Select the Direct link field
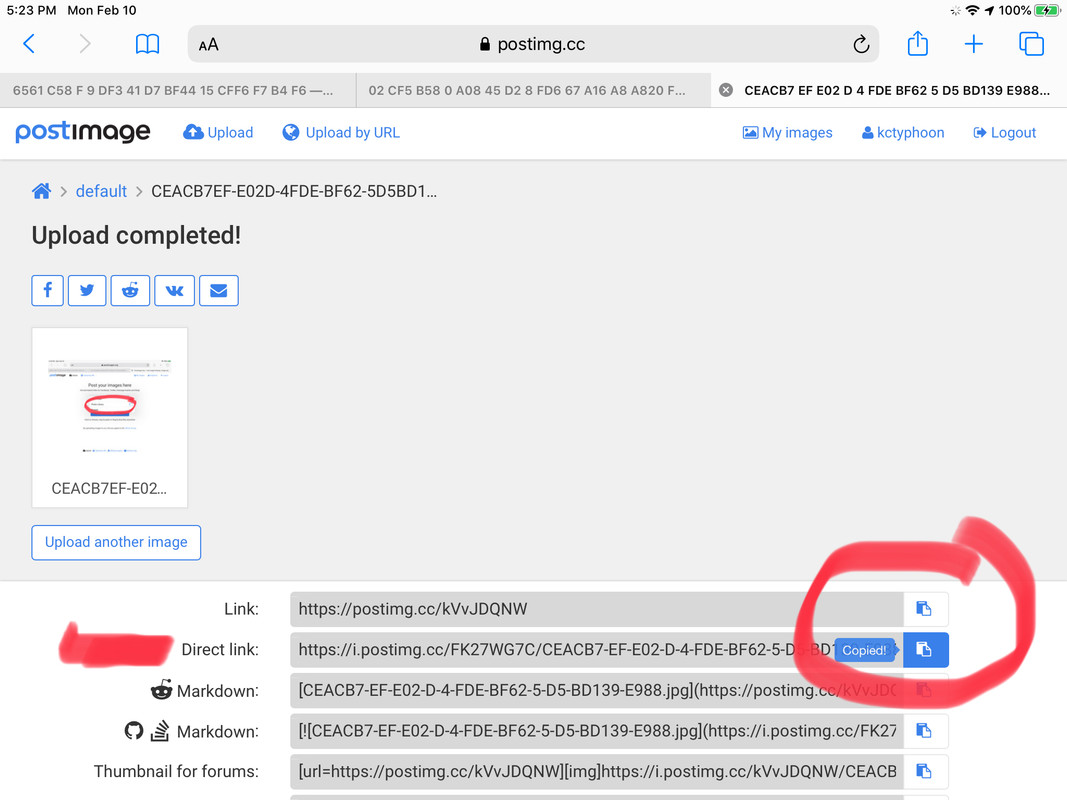This screenshot has width=1067, height=800. point(597,650)
